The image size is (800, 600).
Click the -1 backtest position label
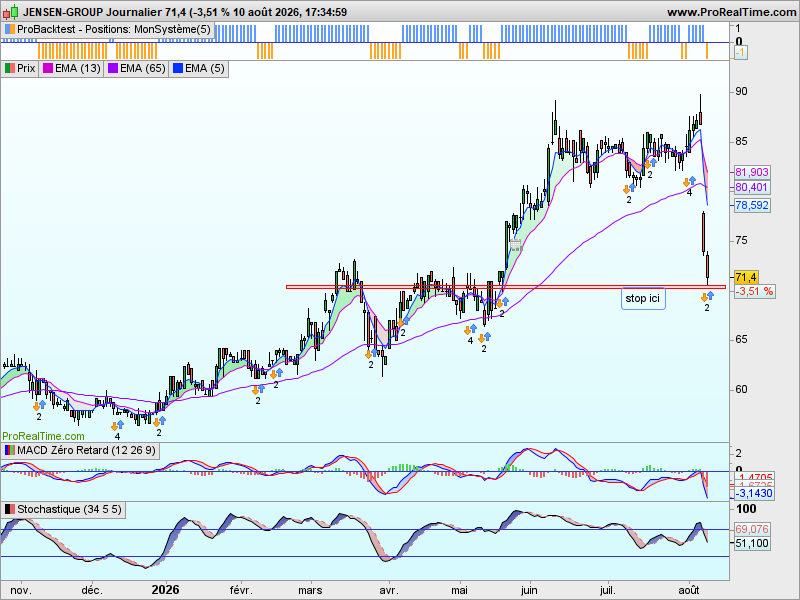[x=740, y=53]
